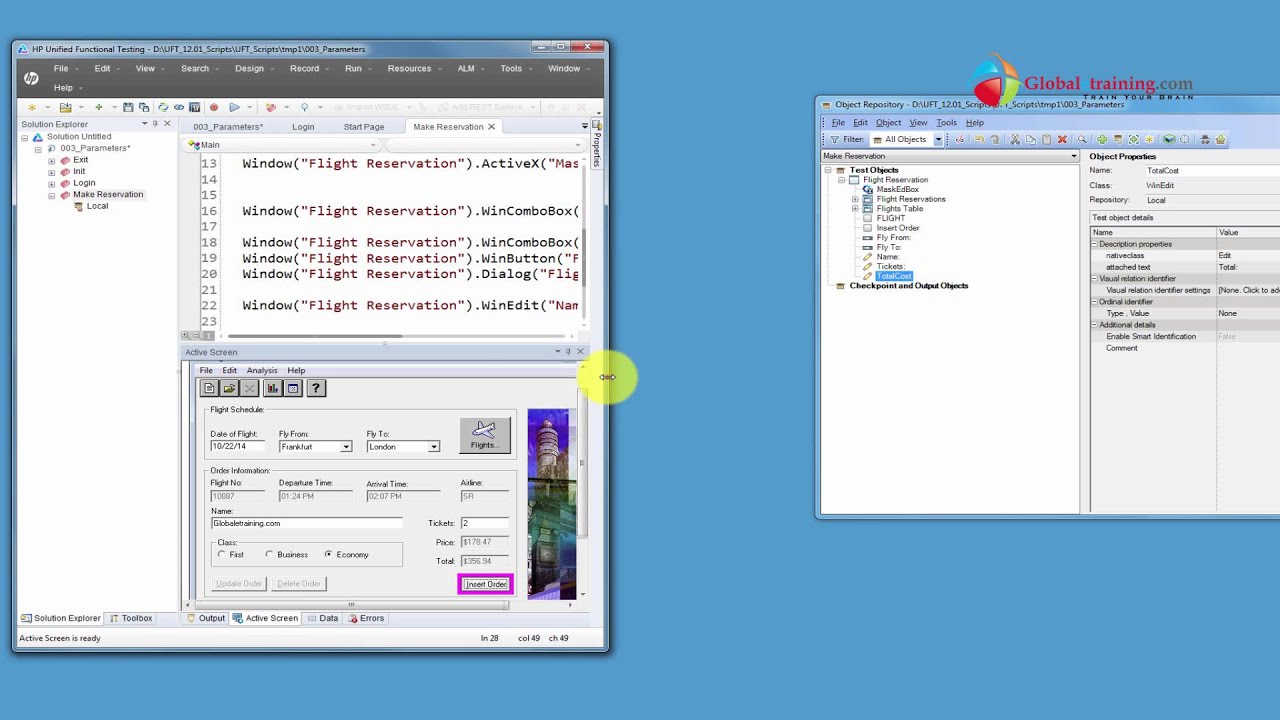The height and width of the screenshot is (720, 1280).
Task: Open the Fly From combo box
Action: [346, 447]
